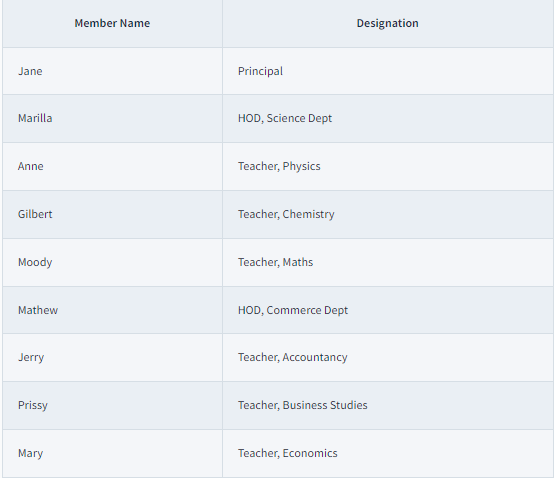Click the Jerry name cell

tap(112, 358)
